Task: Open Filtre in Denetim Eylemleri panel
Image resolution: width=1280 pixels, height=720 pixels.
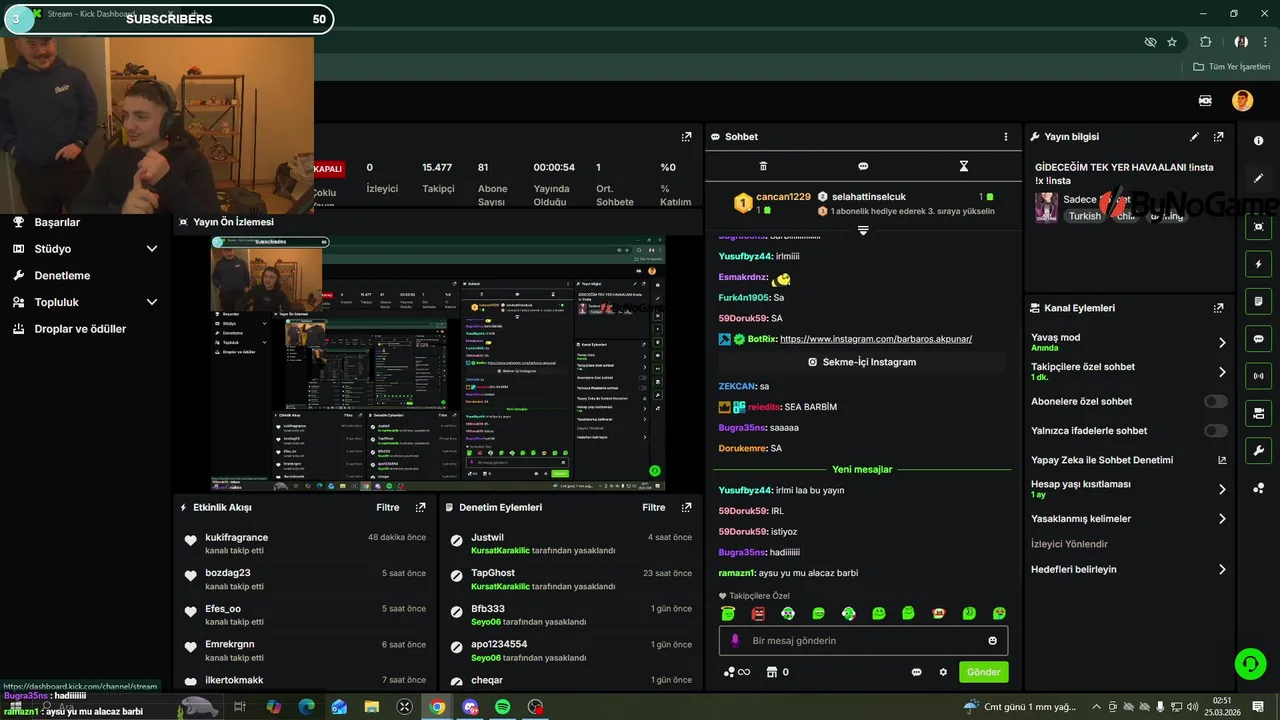Action: tap(654, 507)
